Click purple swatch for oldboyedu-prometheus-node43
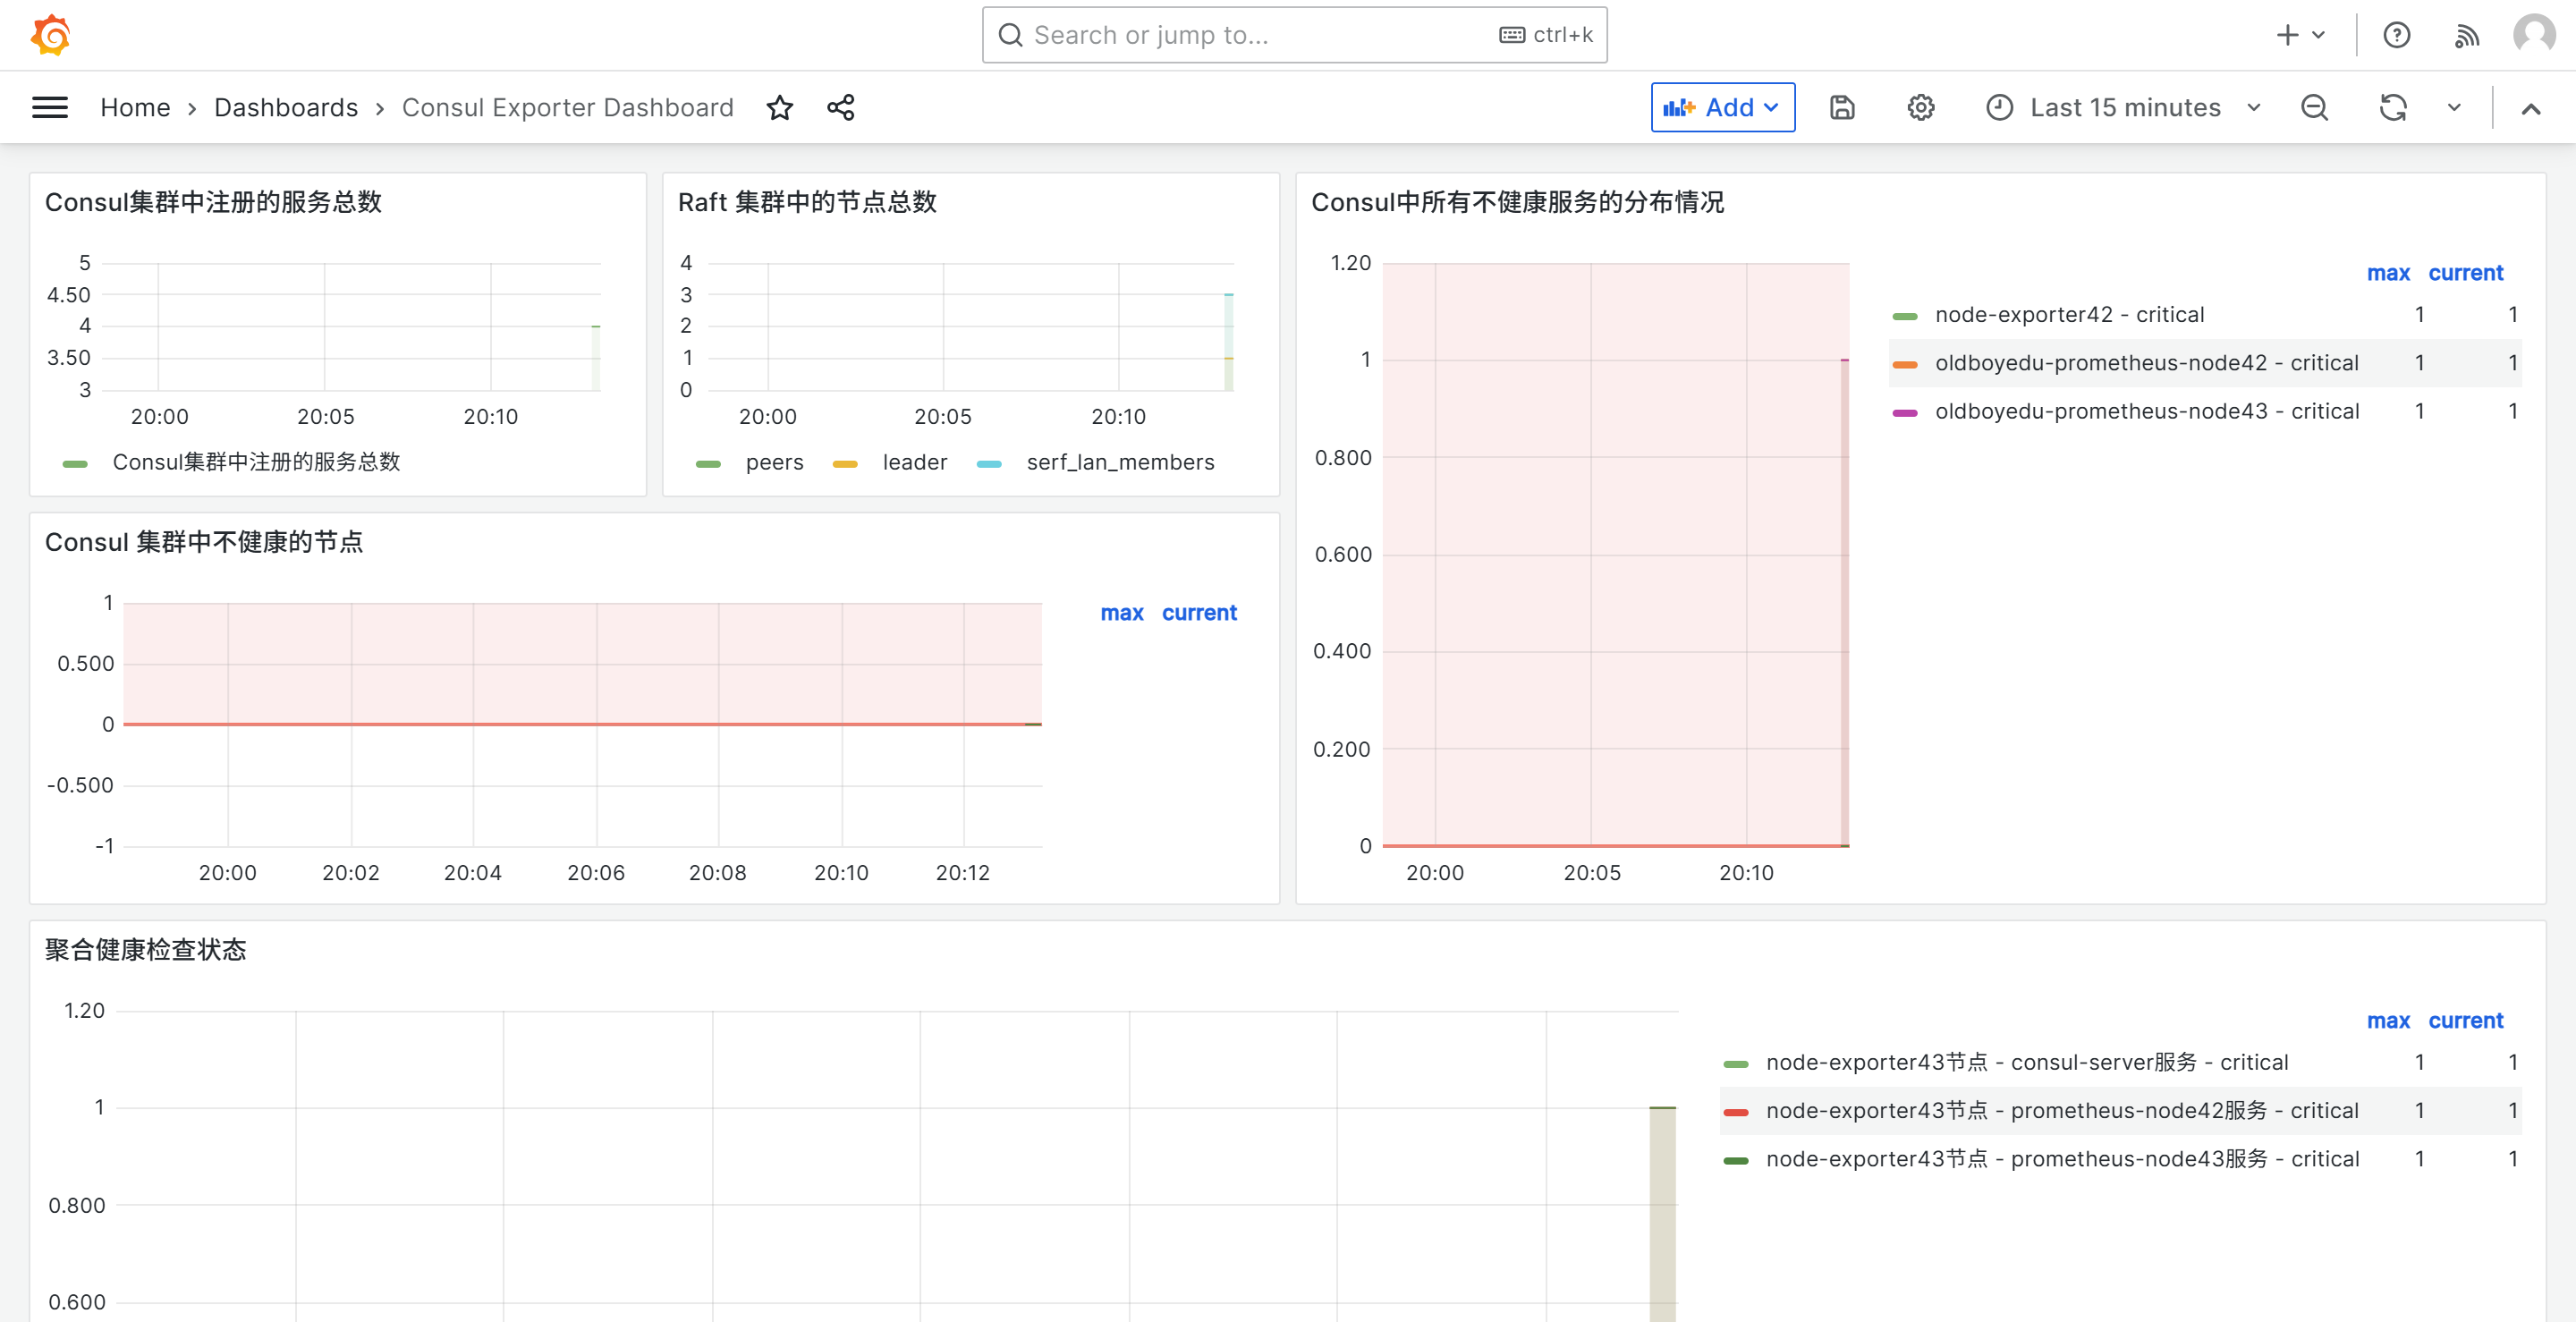 pyautogui.click(x=1905, y=412)
